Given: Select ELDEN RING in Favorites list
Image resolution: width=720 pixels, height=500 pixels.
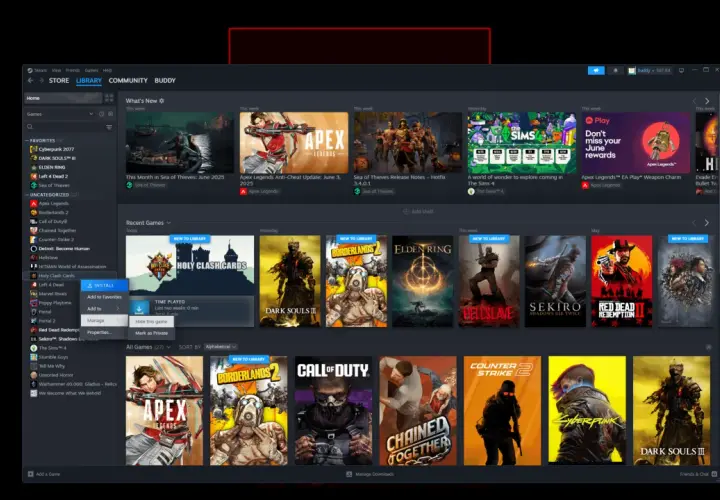Looking at the screenshot, I should (x=52, y=167).
